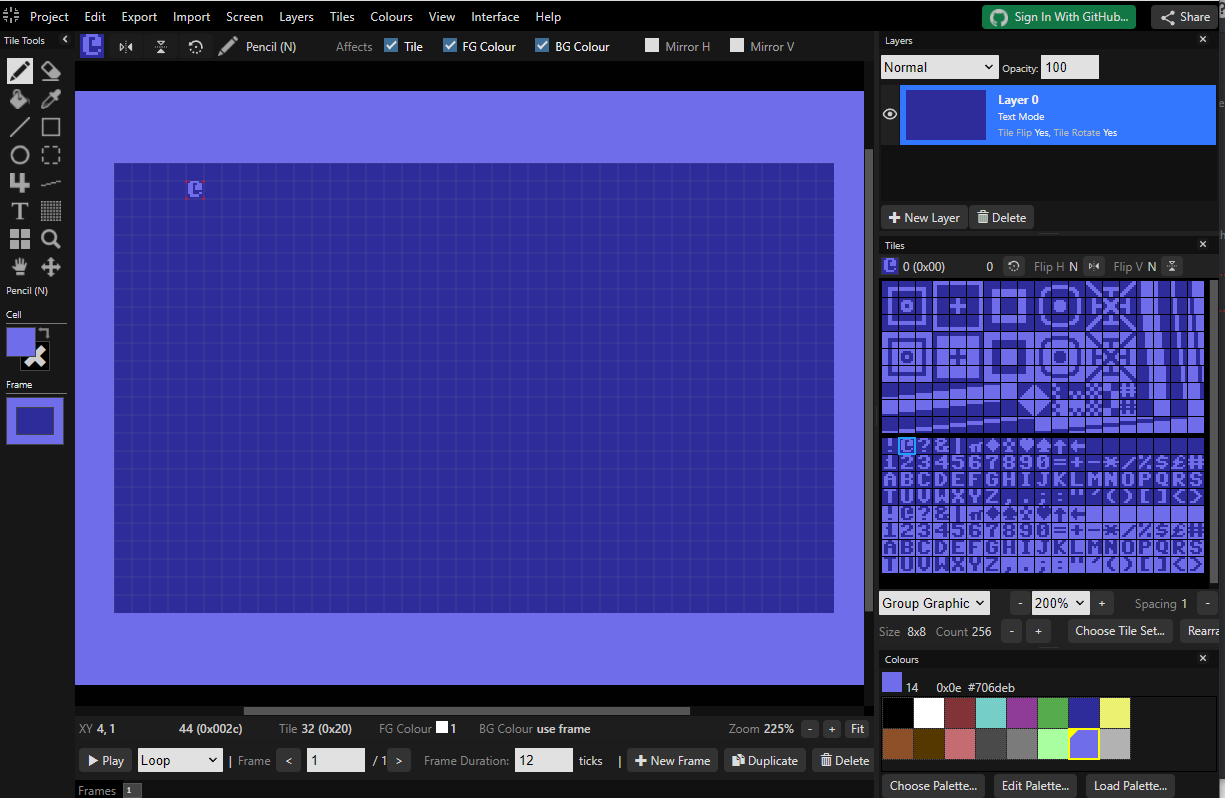Enable the Mirror H checkbox
The height and width of the screenshot is (798, 1225).
pyautogui.click(x=652, y=46)
